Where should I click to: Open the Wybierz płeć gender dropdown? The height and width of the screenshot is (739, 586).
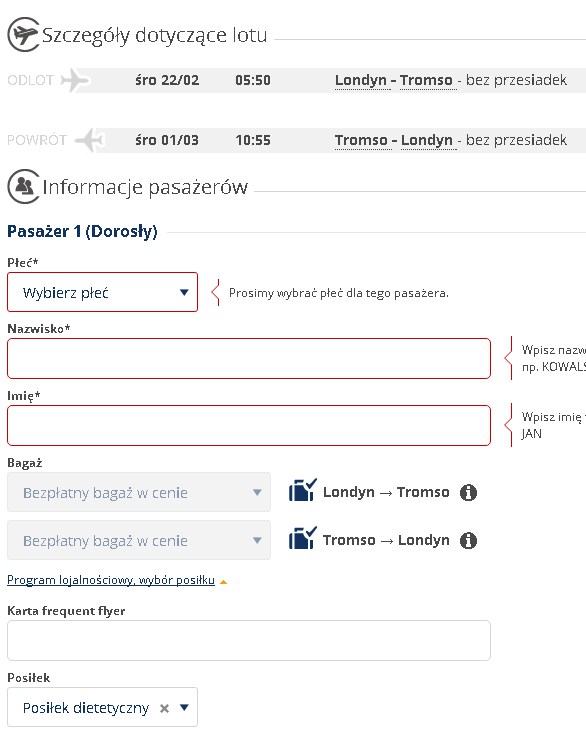point(102,292)
